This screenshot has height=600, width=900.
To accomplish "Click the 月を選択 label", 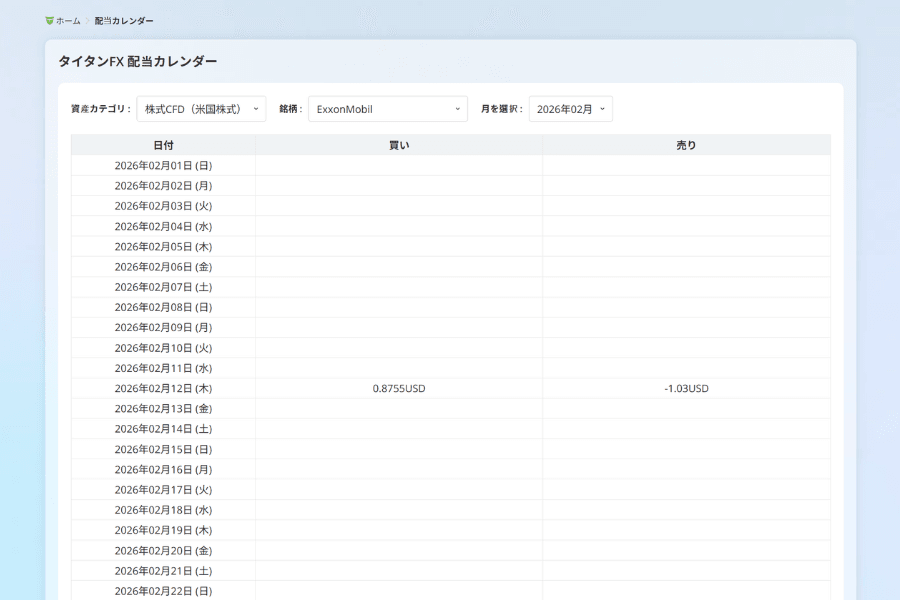I will [502, 109].
